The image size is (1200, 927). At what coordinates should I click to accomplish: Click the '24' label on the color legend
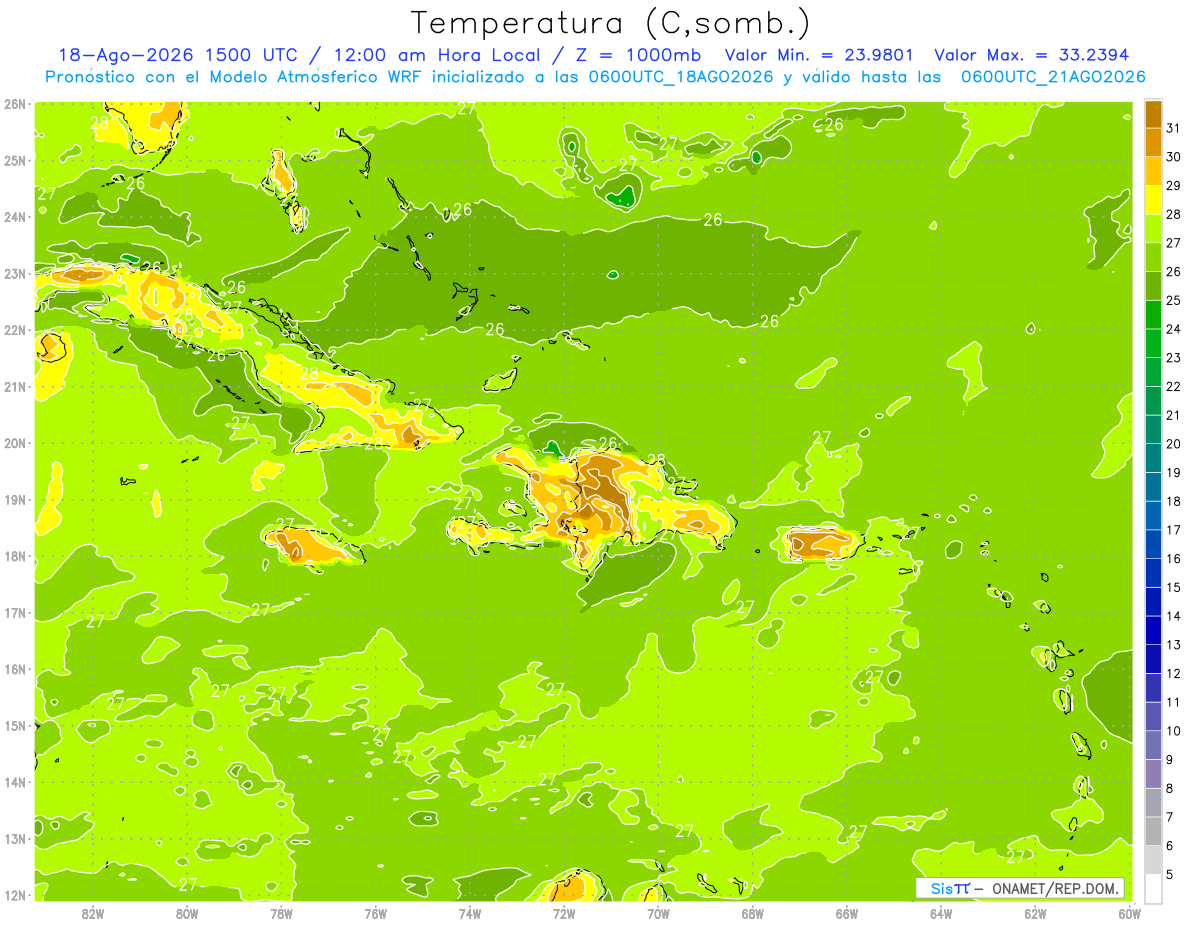pos(1173,329)
